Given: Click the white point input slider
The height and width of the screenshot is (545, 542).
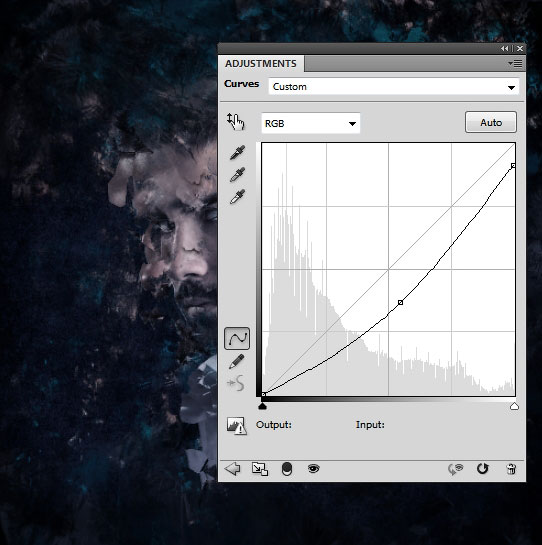Looking at the screenshot, I should (x=514, y=406).
